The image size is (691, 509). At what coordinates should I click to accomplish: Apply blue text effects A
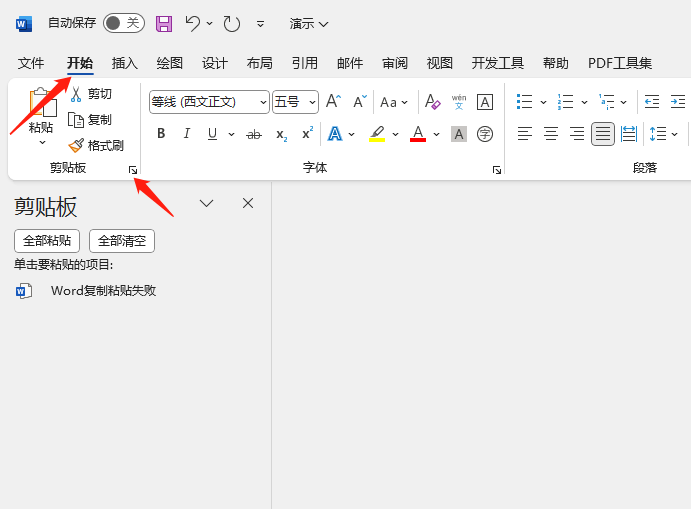tap(335, 134)
